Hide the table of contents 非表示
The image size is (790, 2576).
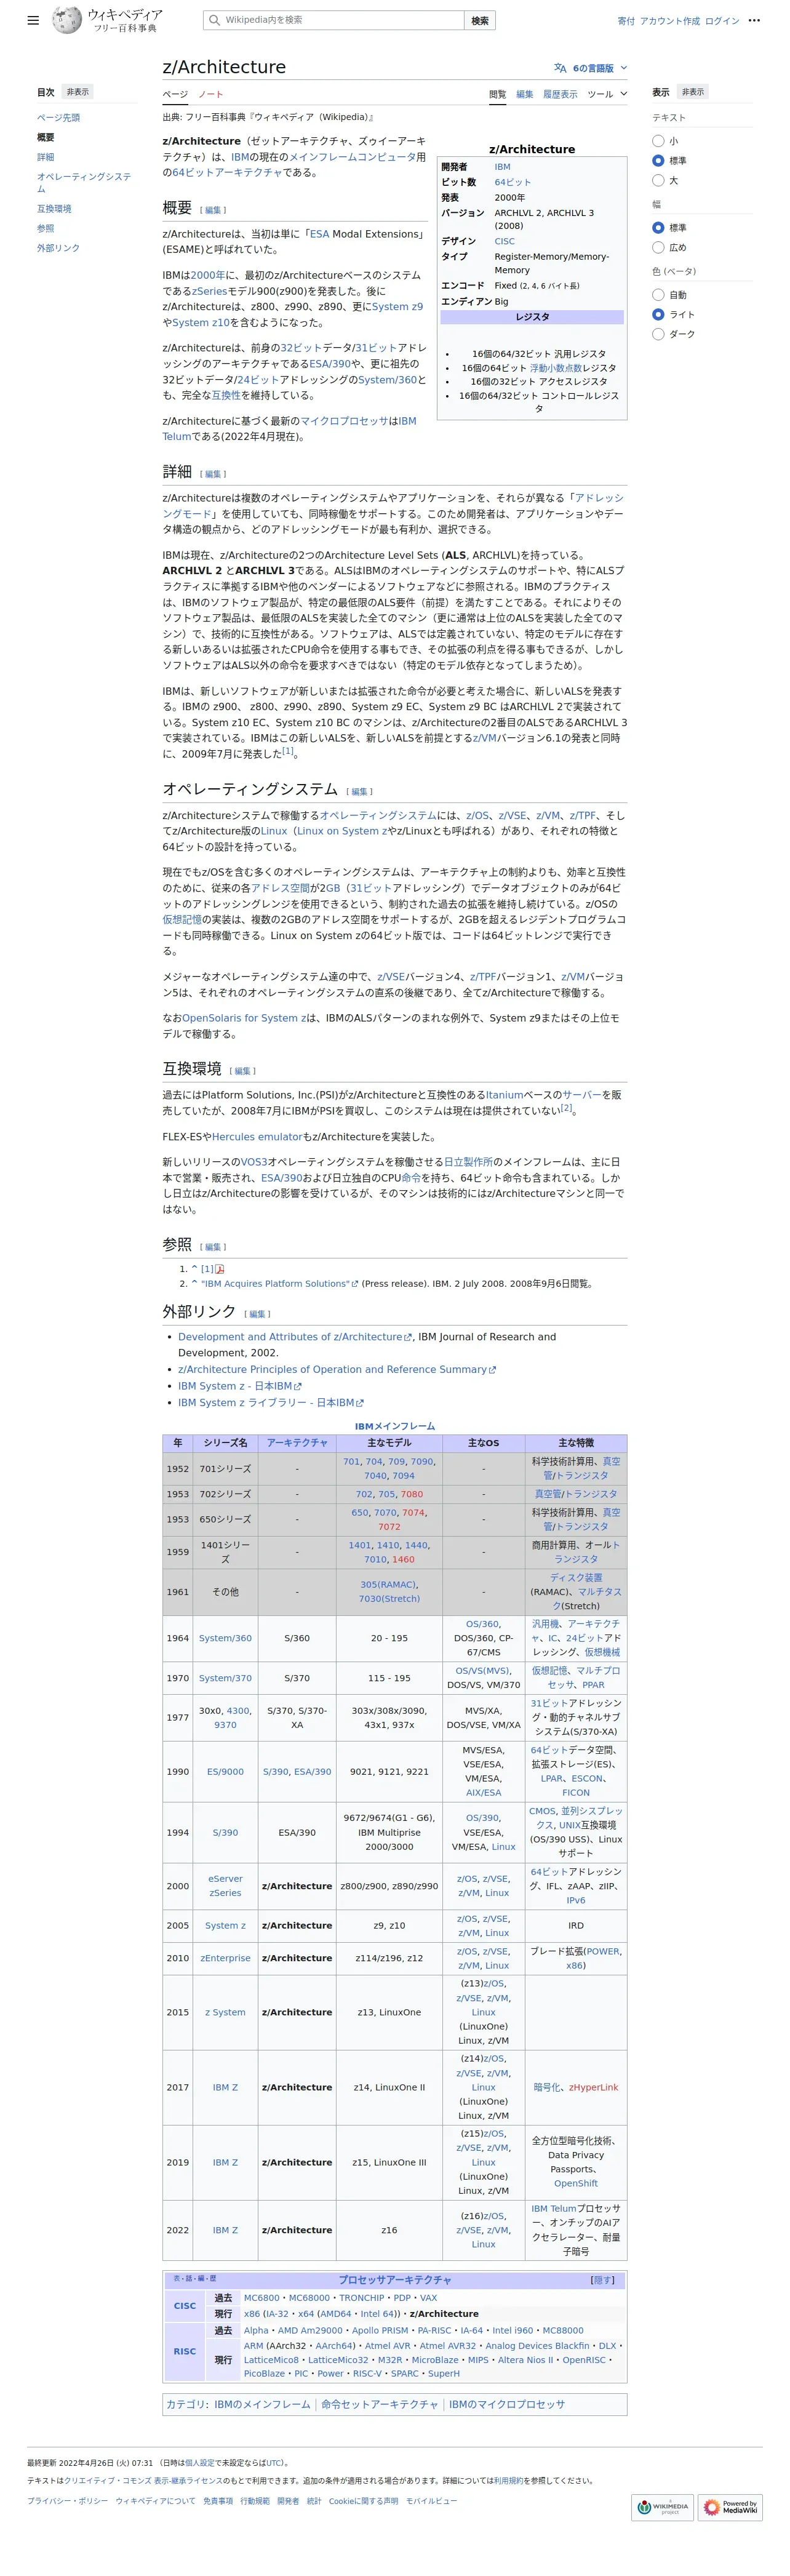(x=78, y=92)
